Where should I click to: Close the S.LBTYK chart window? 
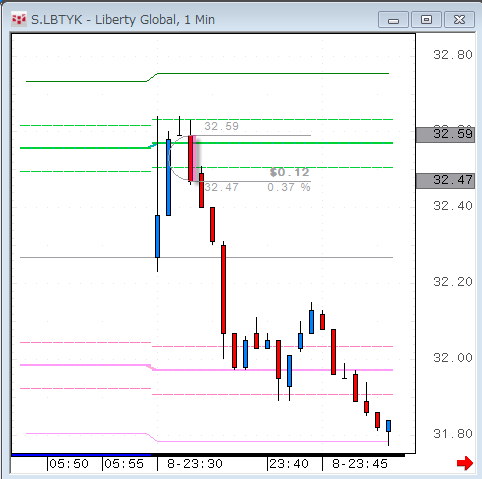click(x=459, y=20)
